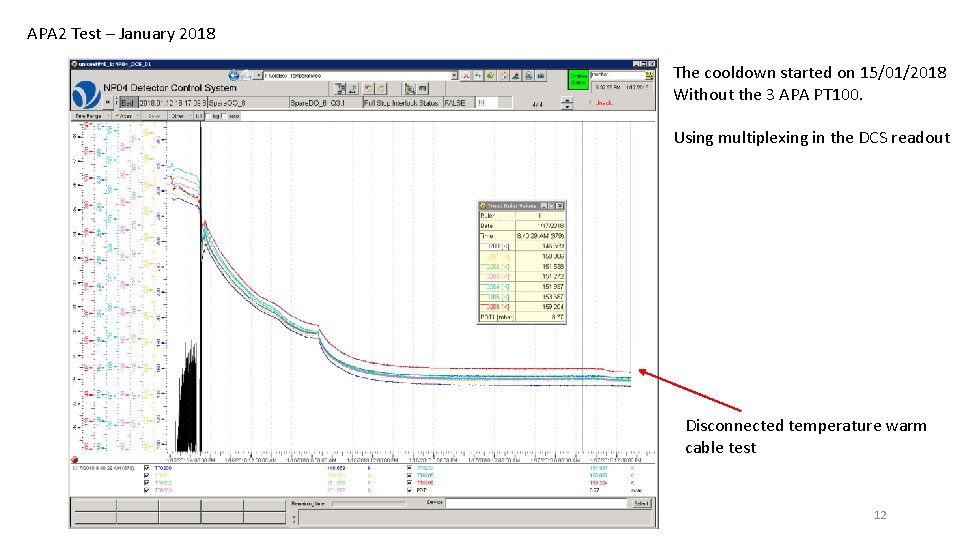Image resolution: width=960 pixels, height=540 pixels.
Task: Click the blue back navigation arrow
Action: (x=233, y=75)
